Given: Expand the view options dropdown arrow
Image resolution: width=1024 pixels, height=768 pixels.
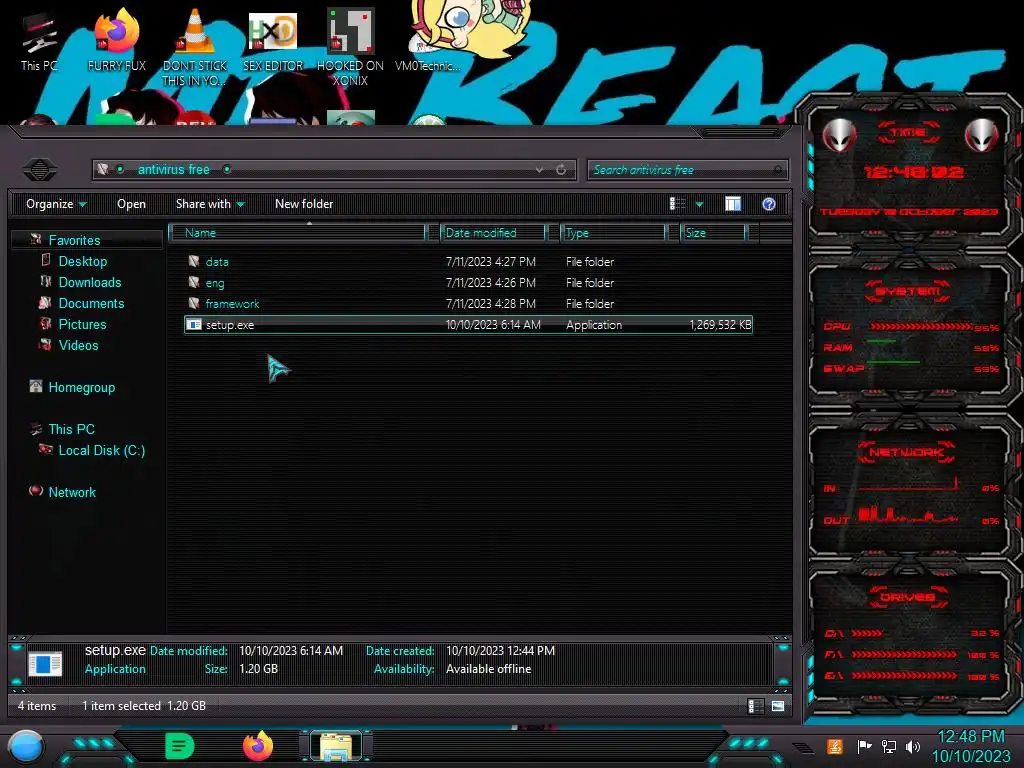Looking at the screenshot, I should (699, 204).
